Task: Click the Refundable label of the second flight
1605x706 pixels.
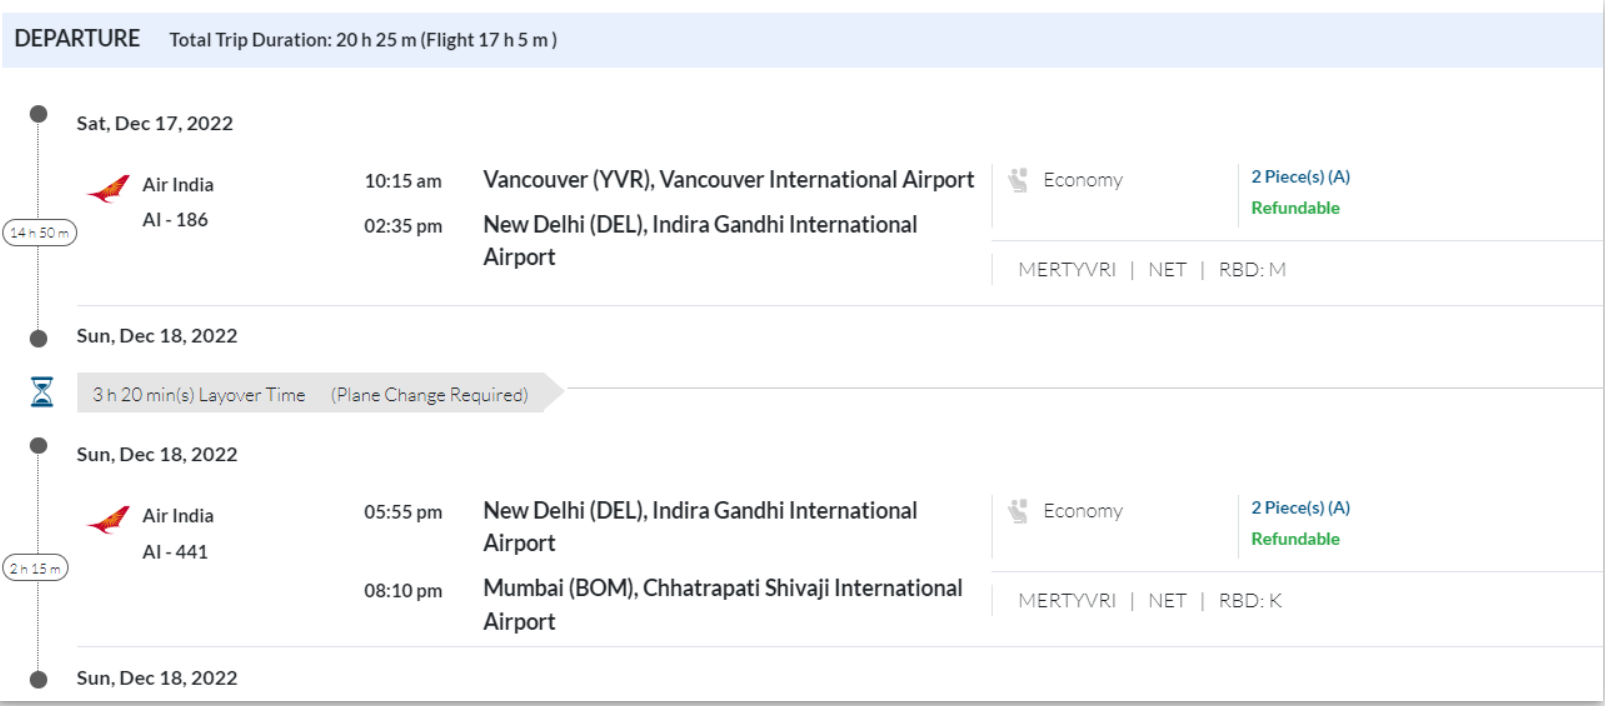Action: pyautogui.click(x=1295, y=539)
